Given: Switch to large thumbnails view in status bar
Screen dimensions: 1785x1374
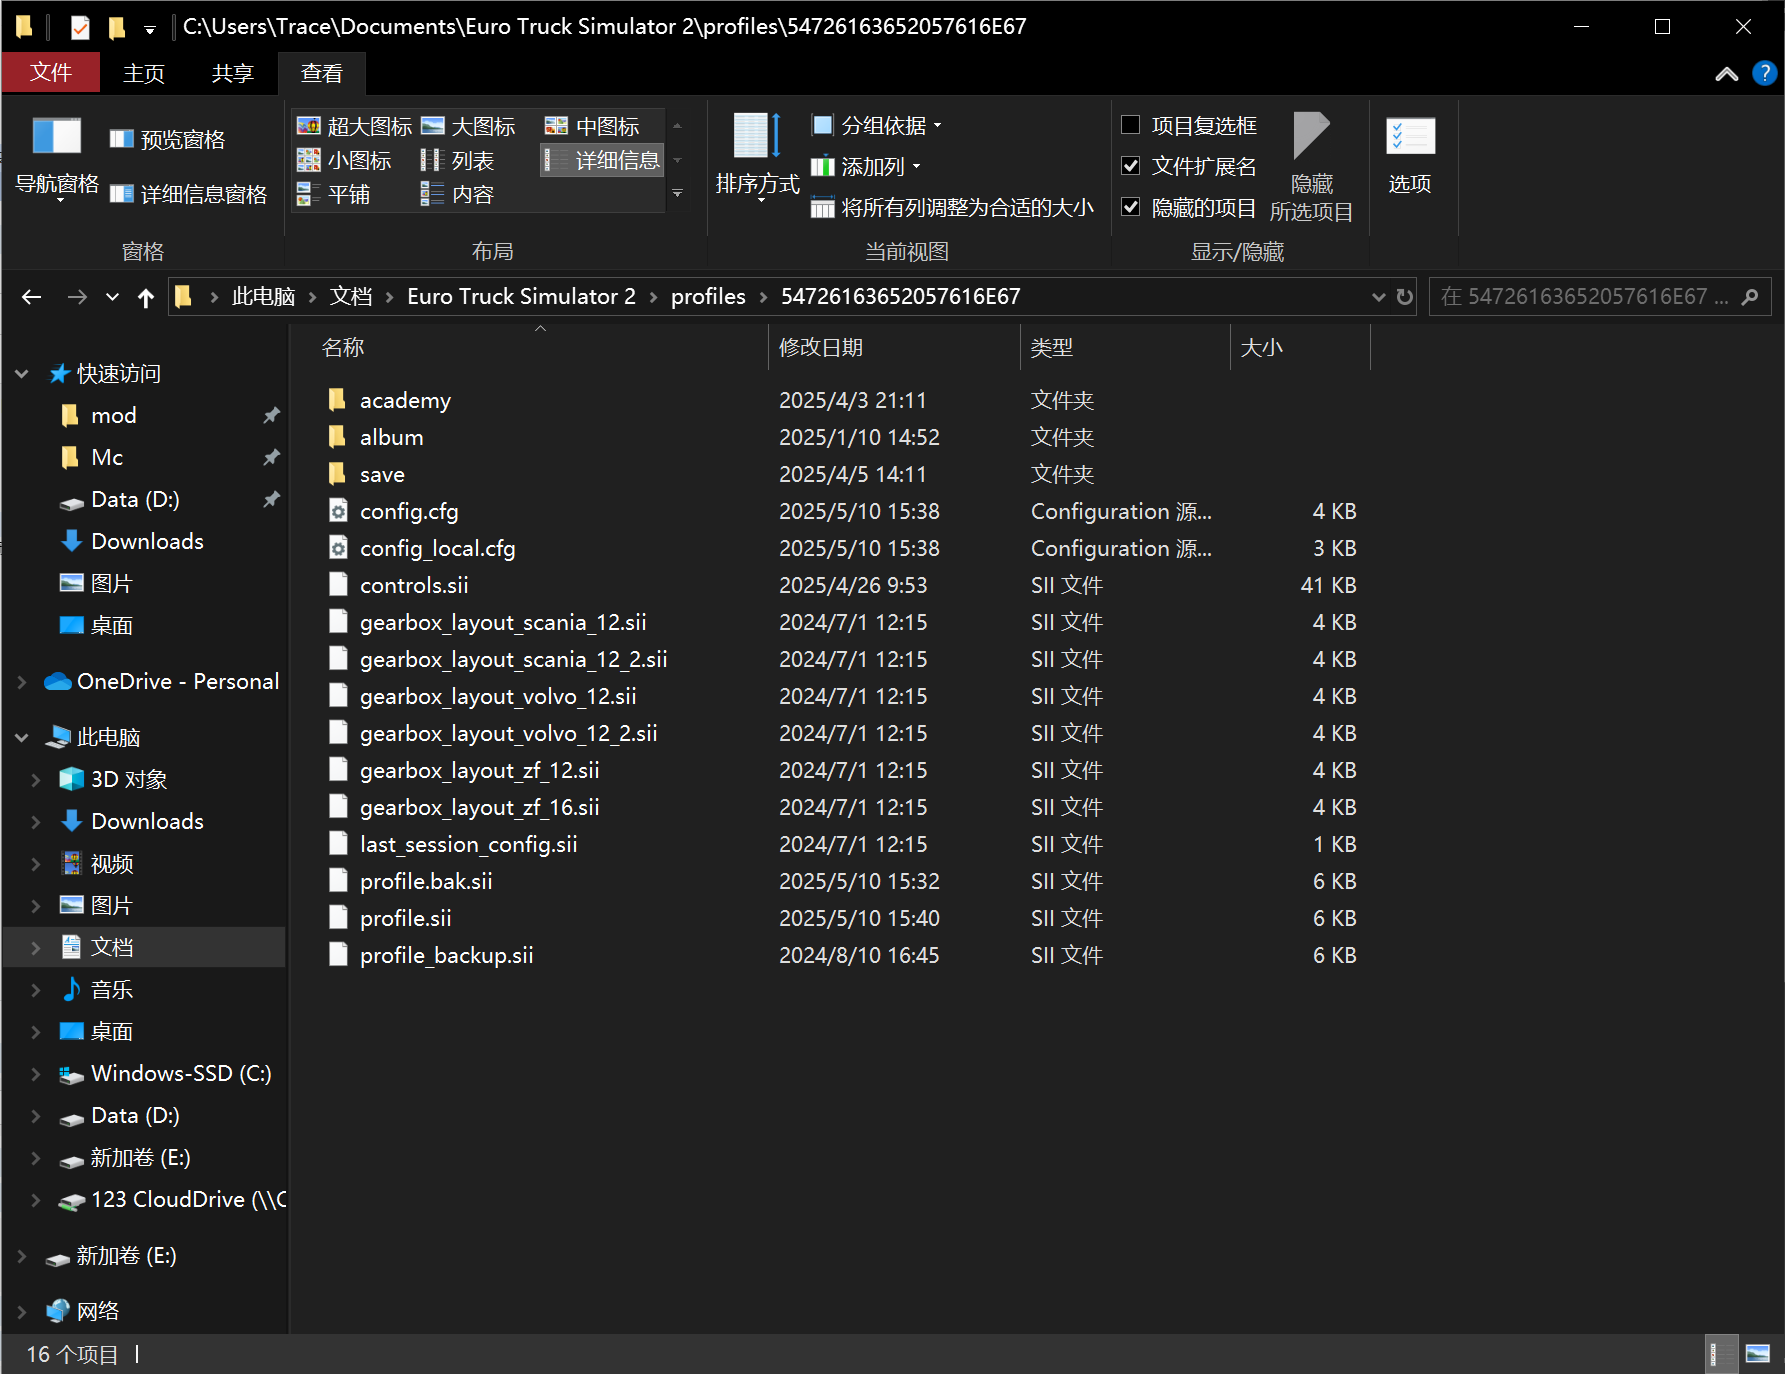Looking at the screenshot, I should click(1758, 1354).
